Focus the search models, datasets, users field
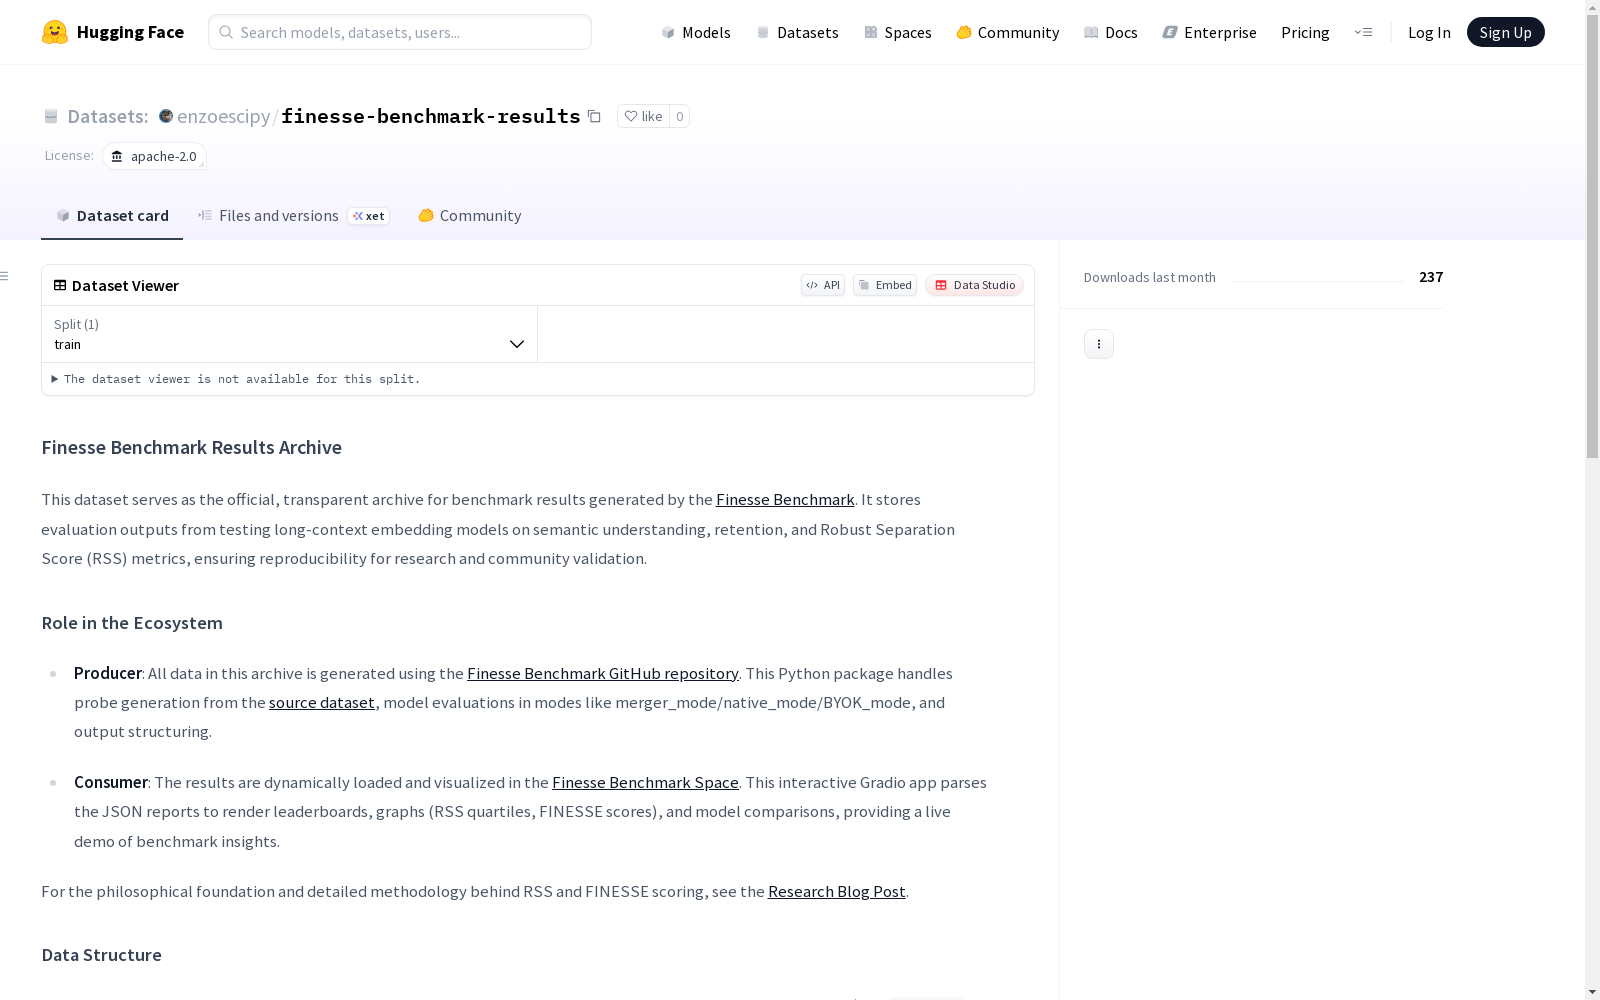Viewport: 1600px width, 1000px height. 400,32
